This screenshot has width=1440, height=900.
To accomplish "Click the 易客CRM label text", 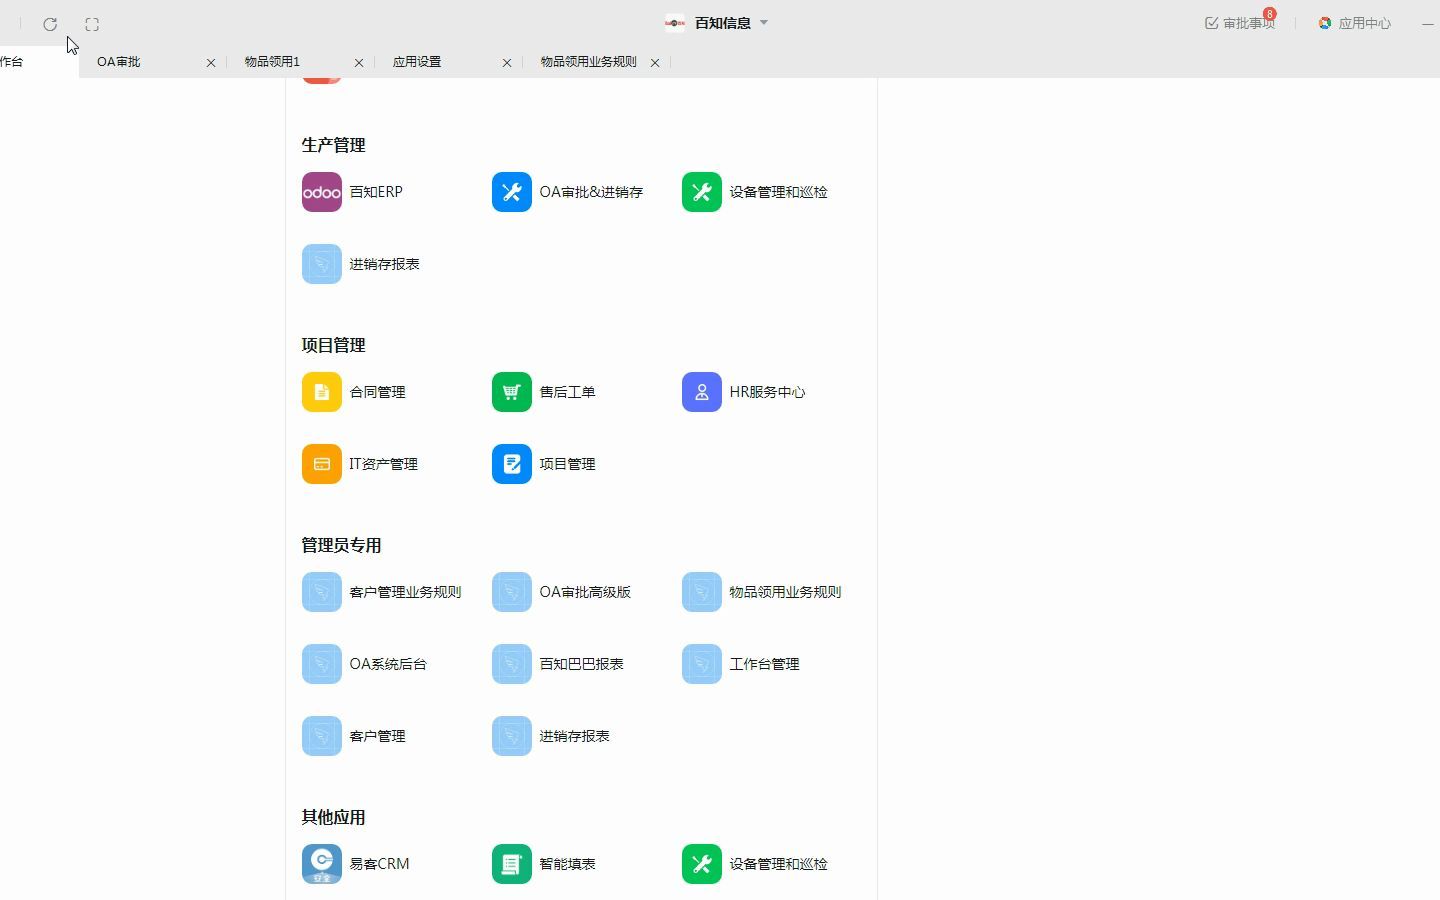I will coord(380,864).
